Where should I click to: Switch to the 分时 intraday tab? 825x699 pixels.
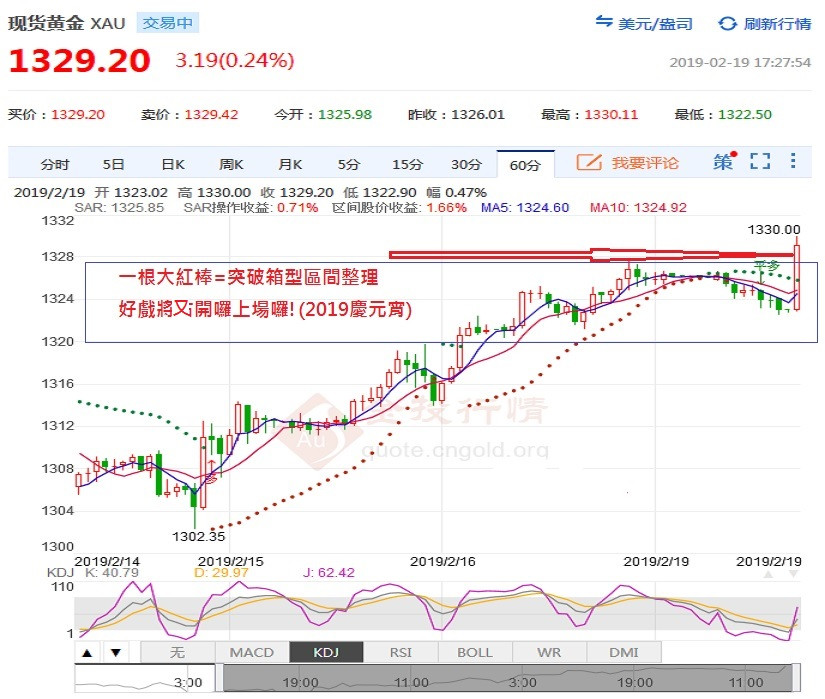(x=55, y=165)
